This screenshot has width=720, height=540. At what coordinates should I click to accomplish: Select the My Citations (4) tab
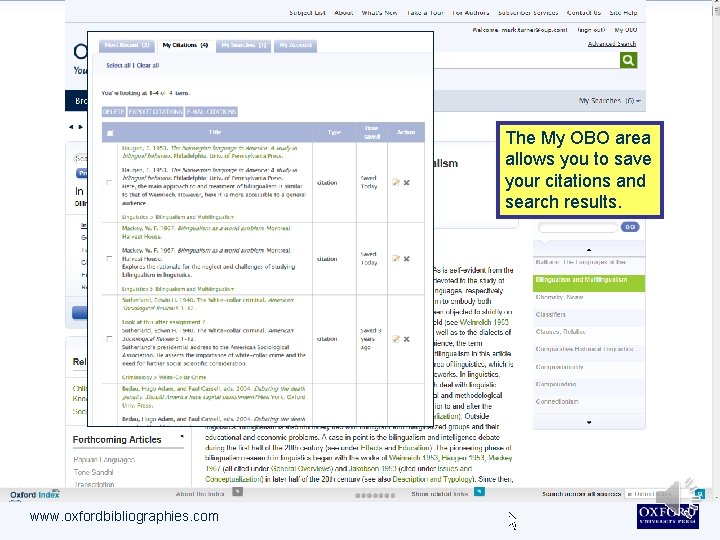tap(185, 45)
